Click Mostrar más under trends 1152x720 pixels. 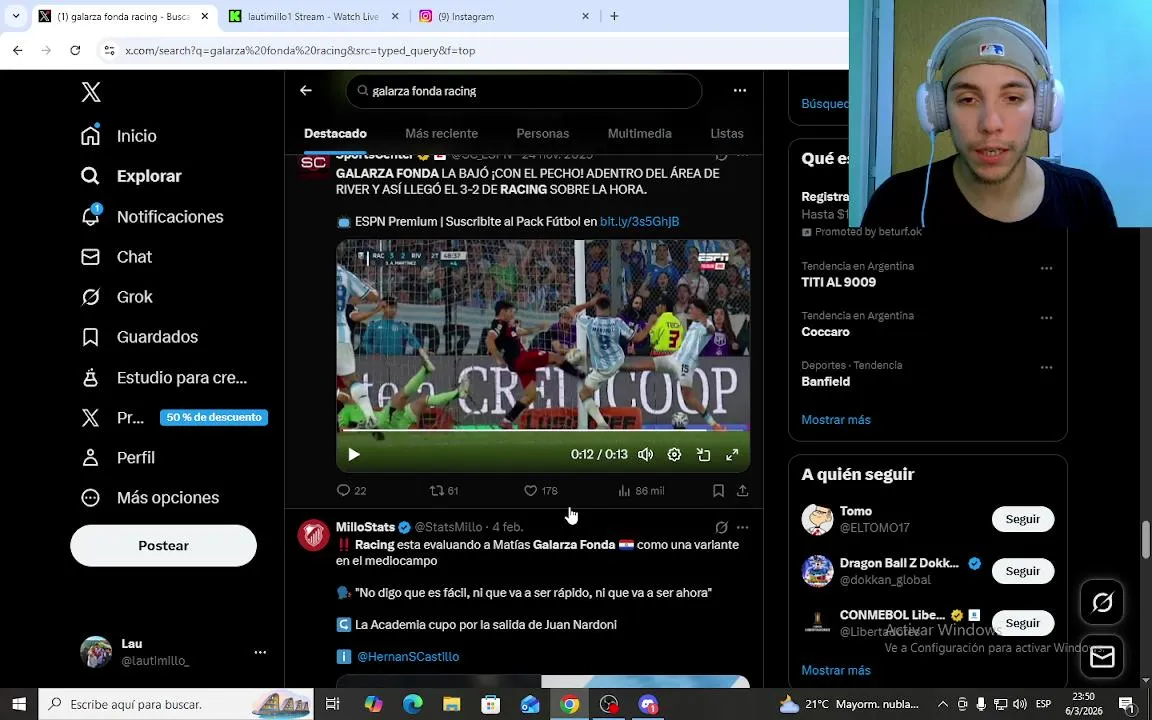pos(836,420)
